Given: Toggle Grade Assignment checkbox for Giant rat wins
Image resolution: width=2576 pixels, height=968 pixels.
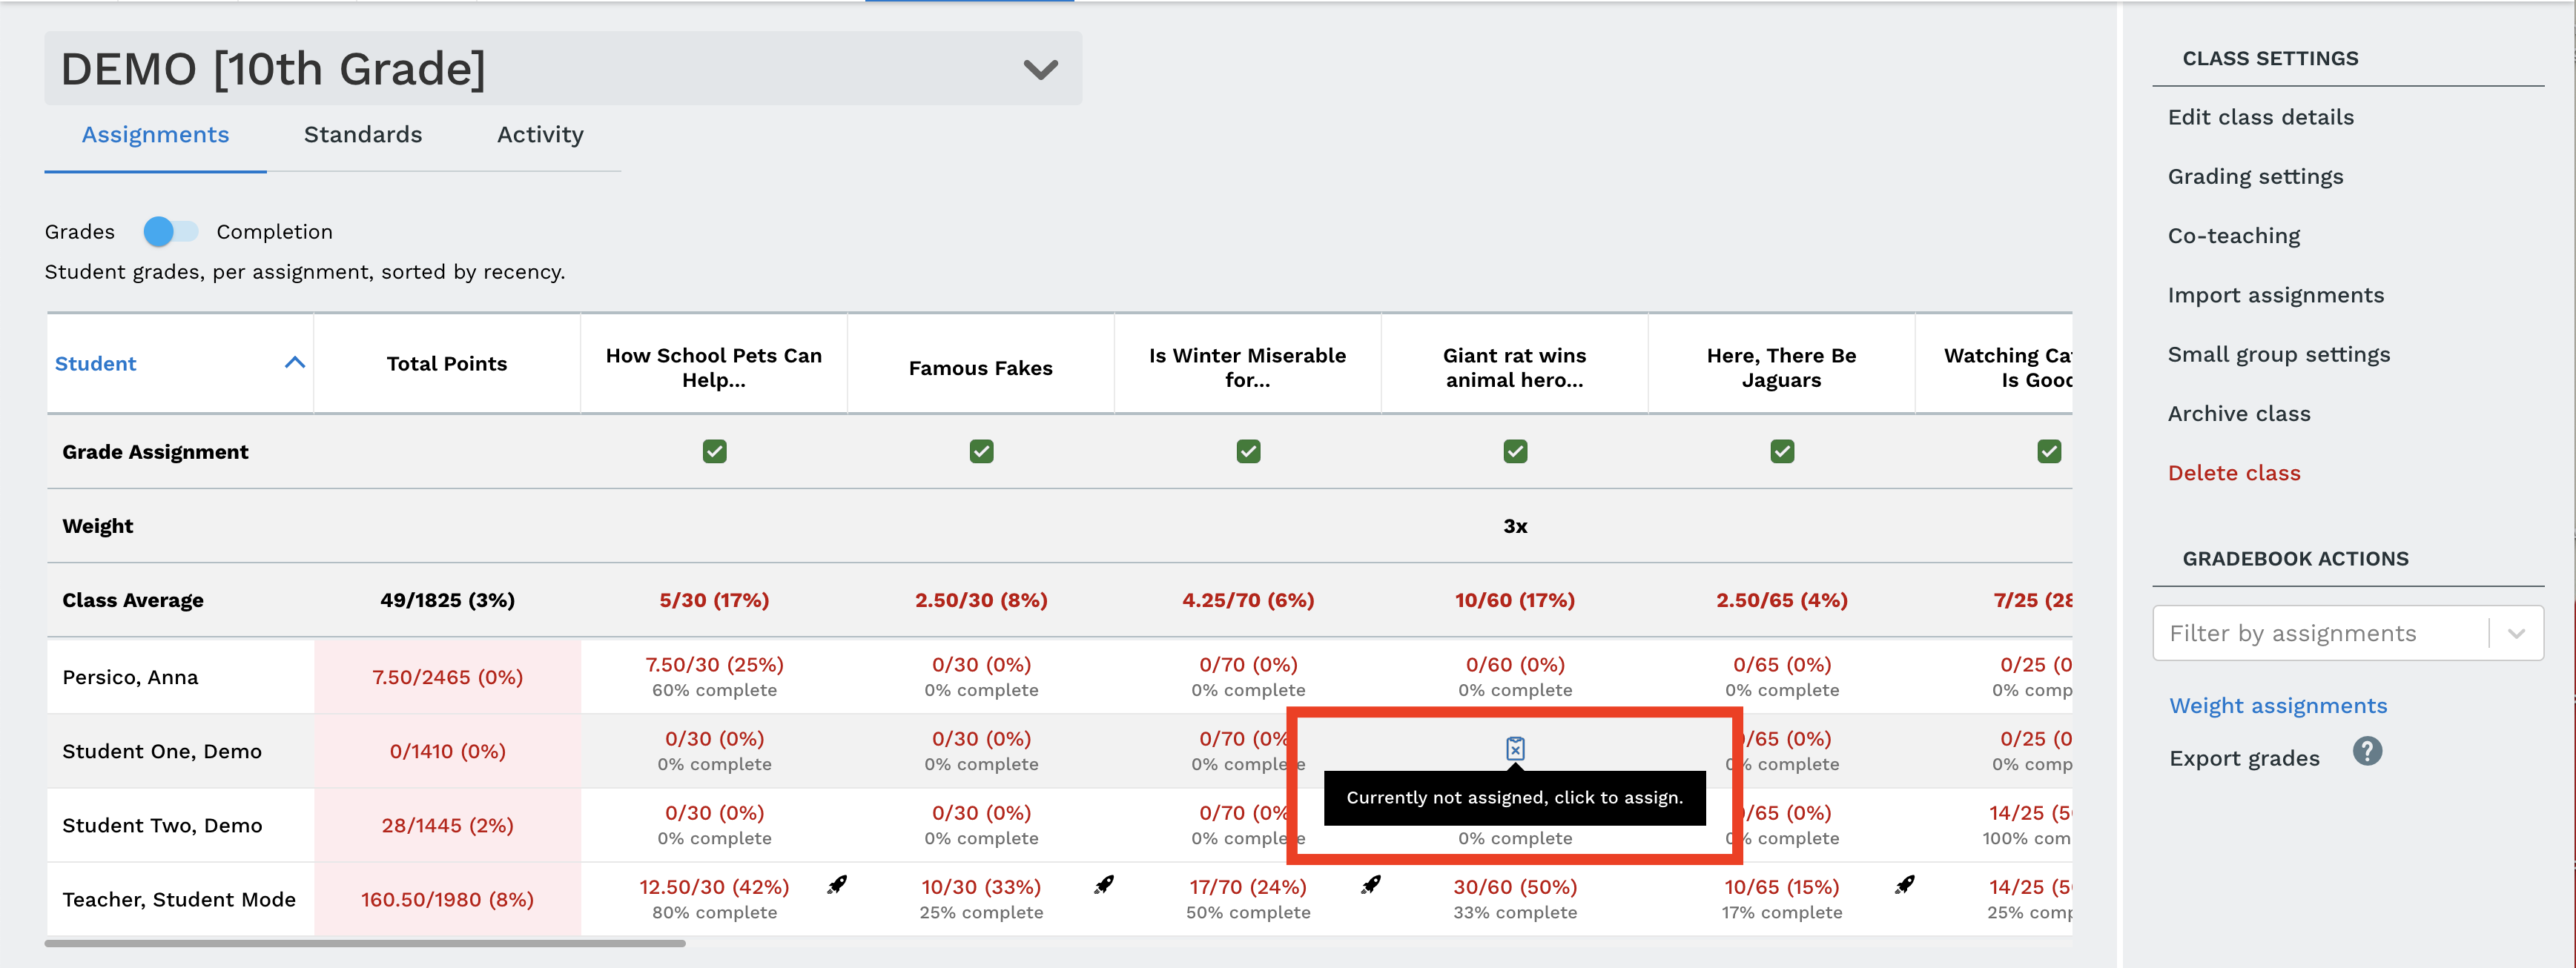Looking at the screenshot, I should 1515,451.
